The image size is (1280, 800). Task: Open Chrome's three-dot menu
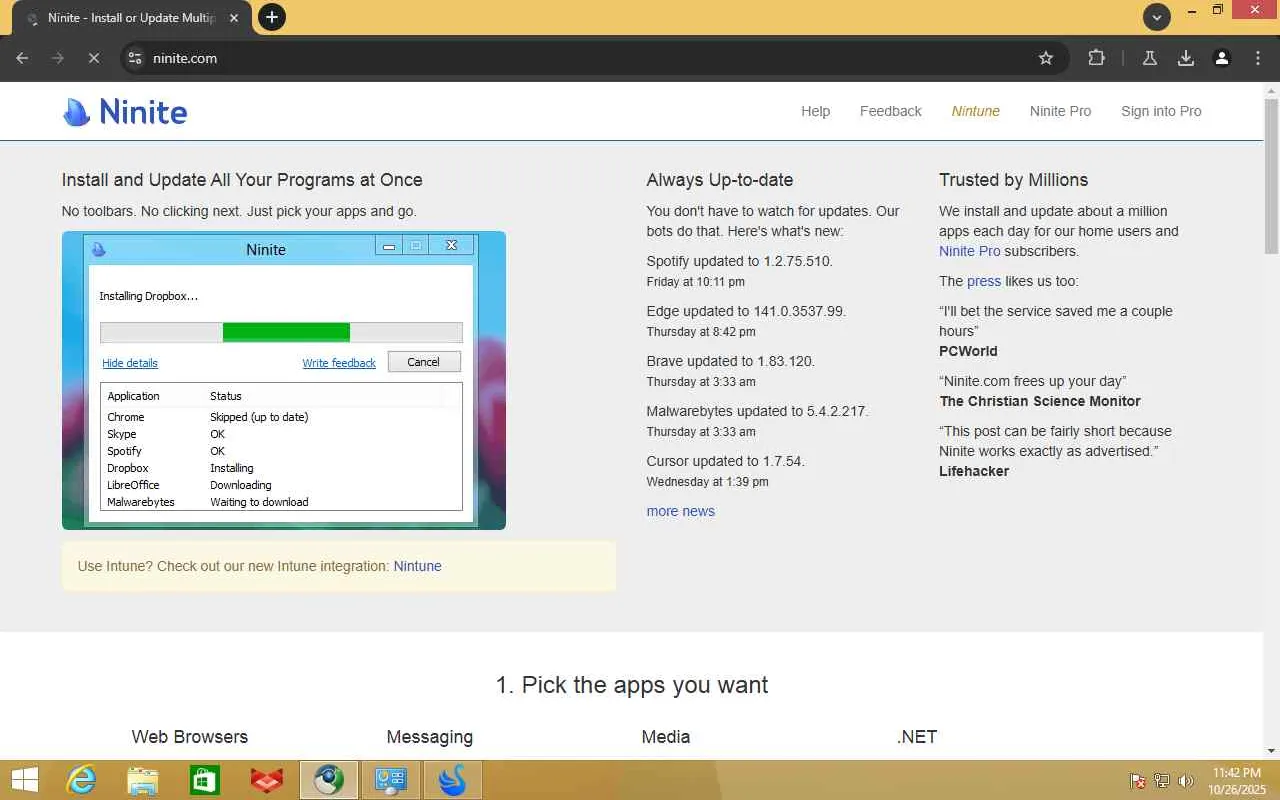point(1258,58)
